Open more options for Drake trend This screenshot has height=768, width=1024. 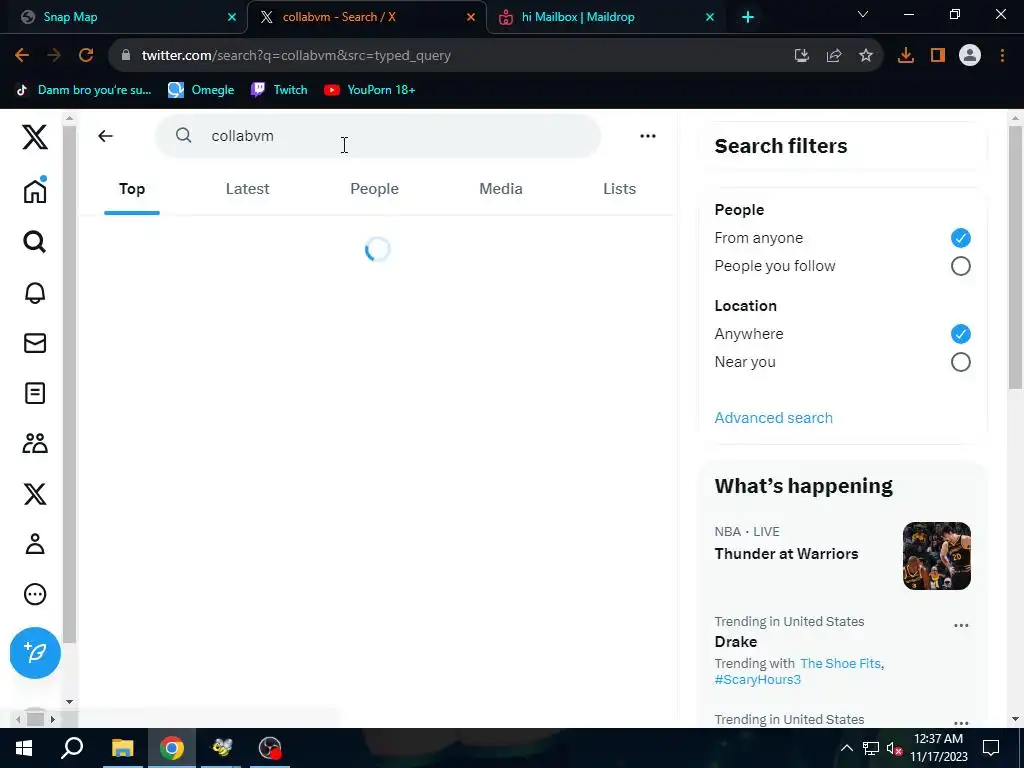pos(961,625)
